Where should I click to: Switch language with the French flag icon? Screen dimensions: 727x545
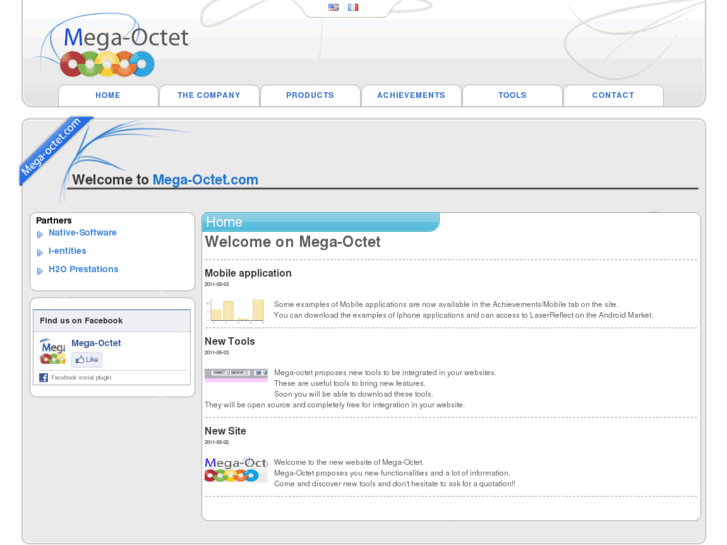(353, 7)
